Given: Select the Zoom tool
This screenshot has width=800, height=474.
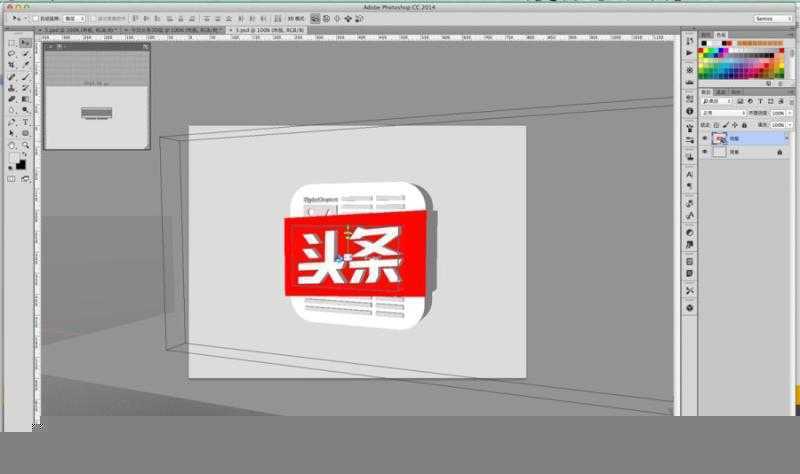Looking at the screenshot, I should point(25,145).
